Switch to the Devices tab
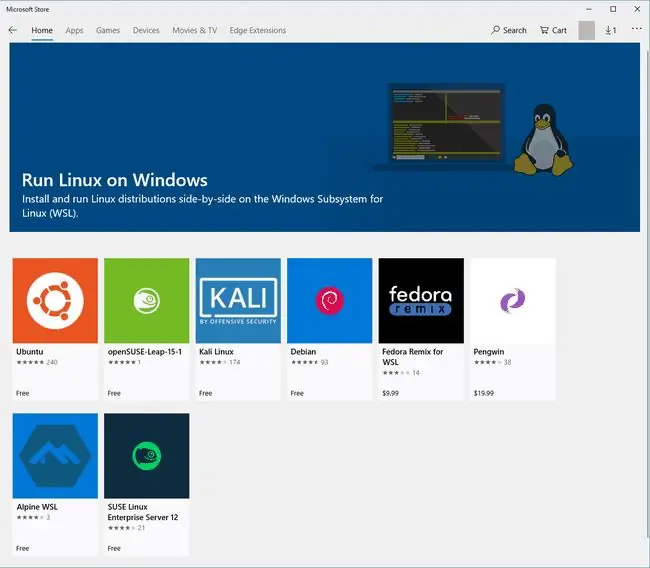The height and width of the screenshot is (568, 650). click(146, 30)
